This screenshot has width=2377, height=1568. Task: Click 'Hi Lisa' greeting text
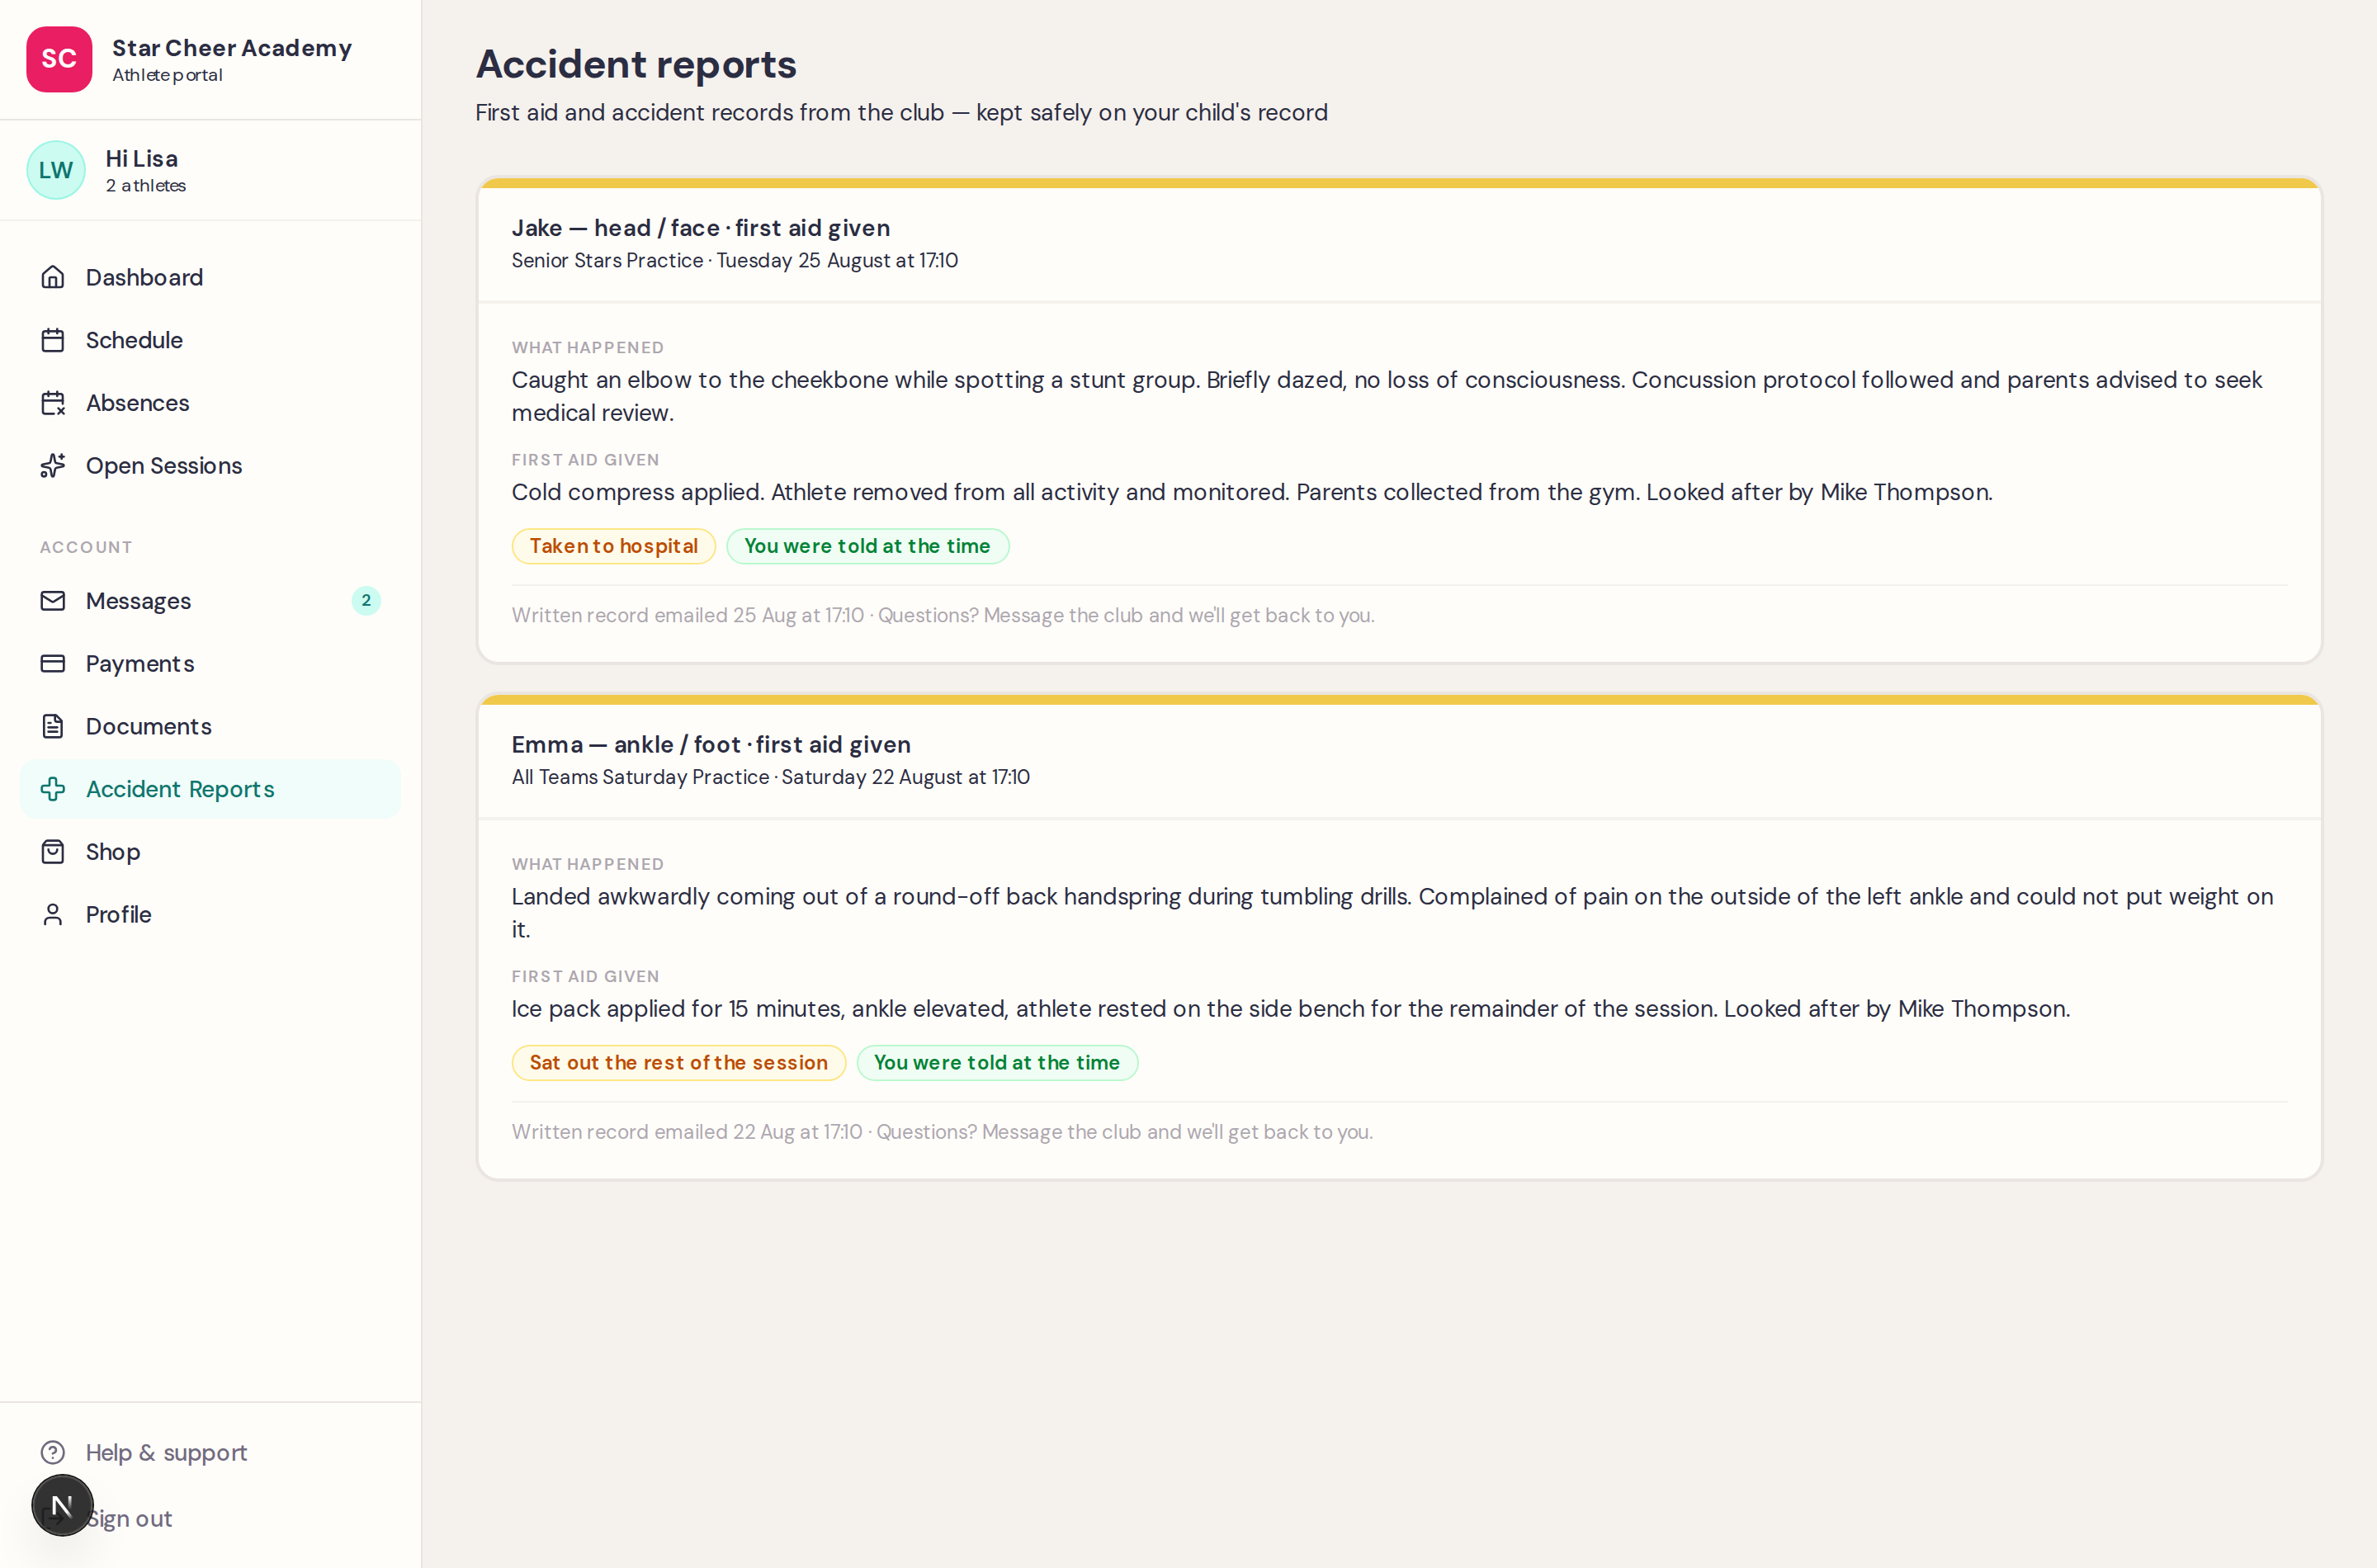(x=142, y=159)
